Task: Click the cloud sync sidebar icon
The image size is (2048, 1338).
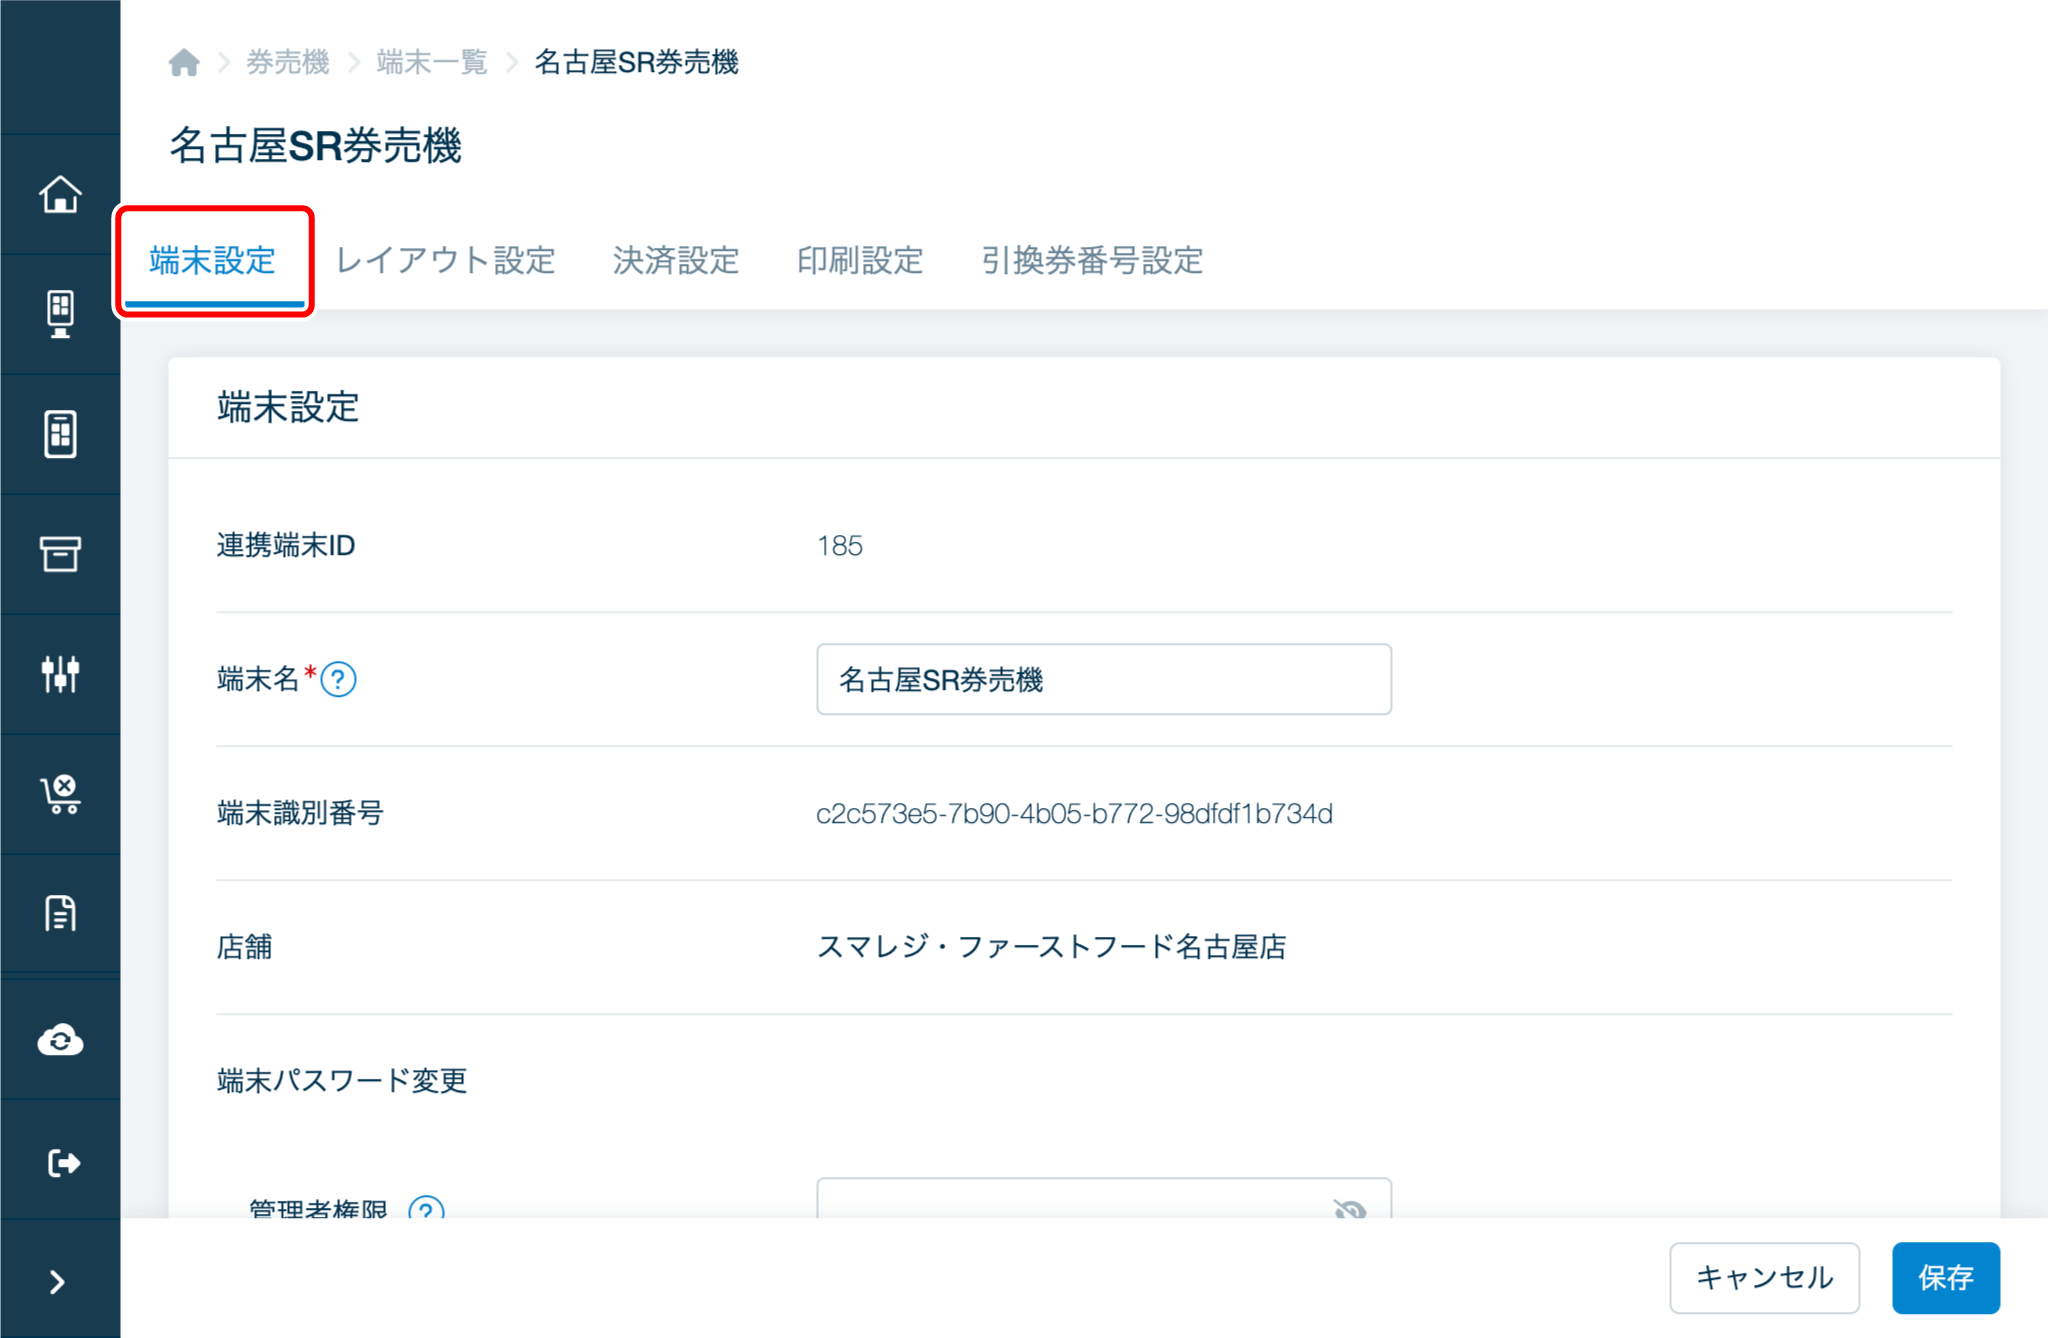Action: [60, 1040]
